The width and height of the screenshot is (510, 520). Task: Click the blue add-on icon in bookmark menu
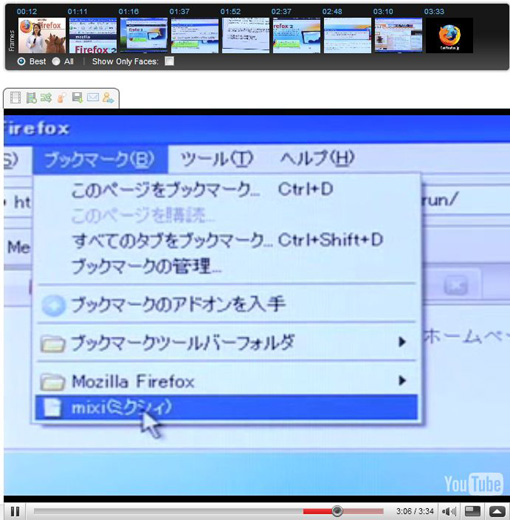point(53,305)
